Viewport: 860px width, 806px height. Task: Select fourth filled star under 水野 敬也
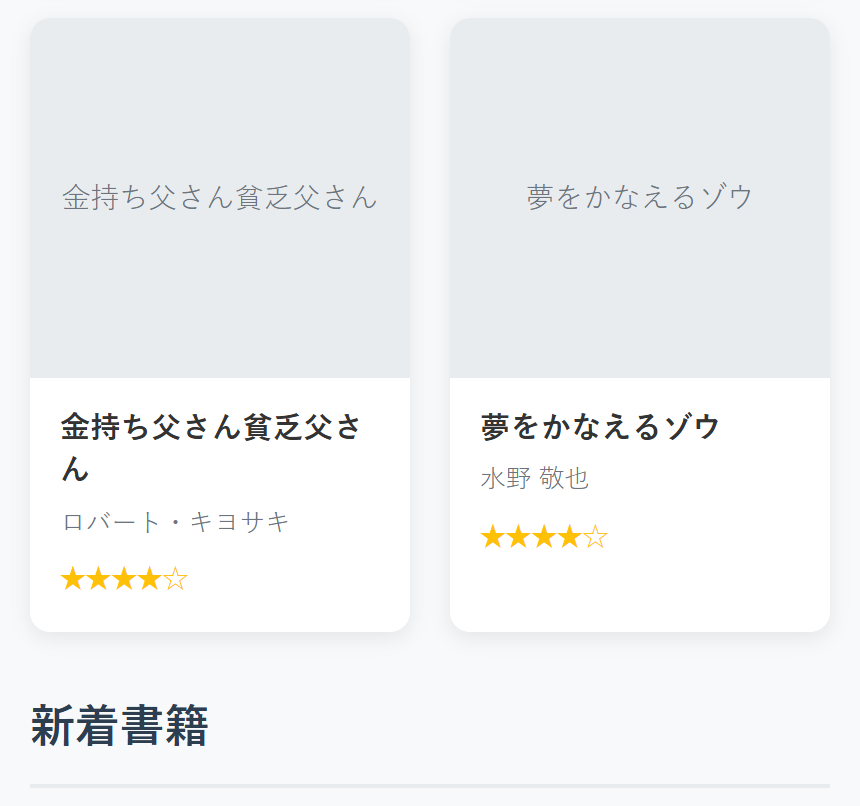click(x=570, y=537)
